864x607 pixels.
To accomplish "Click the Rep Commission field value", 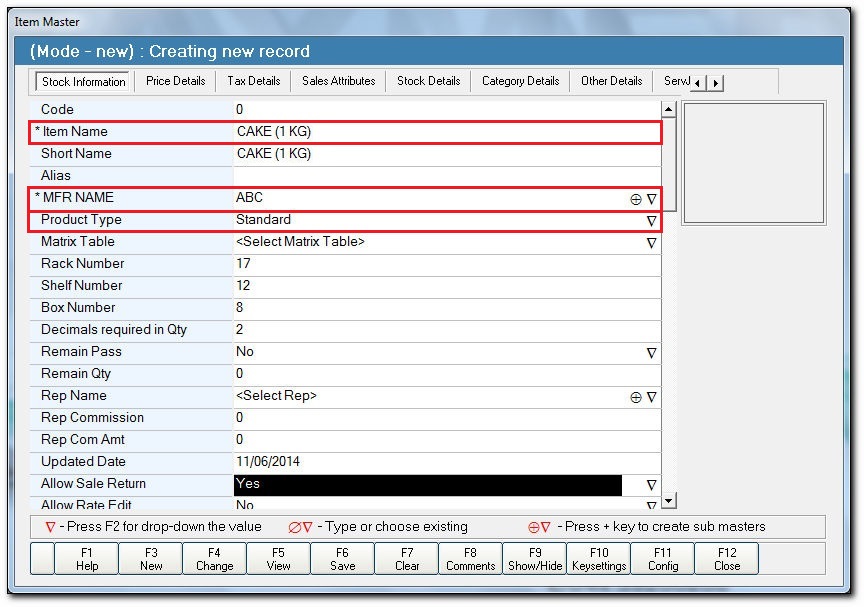I will (447, 419).
